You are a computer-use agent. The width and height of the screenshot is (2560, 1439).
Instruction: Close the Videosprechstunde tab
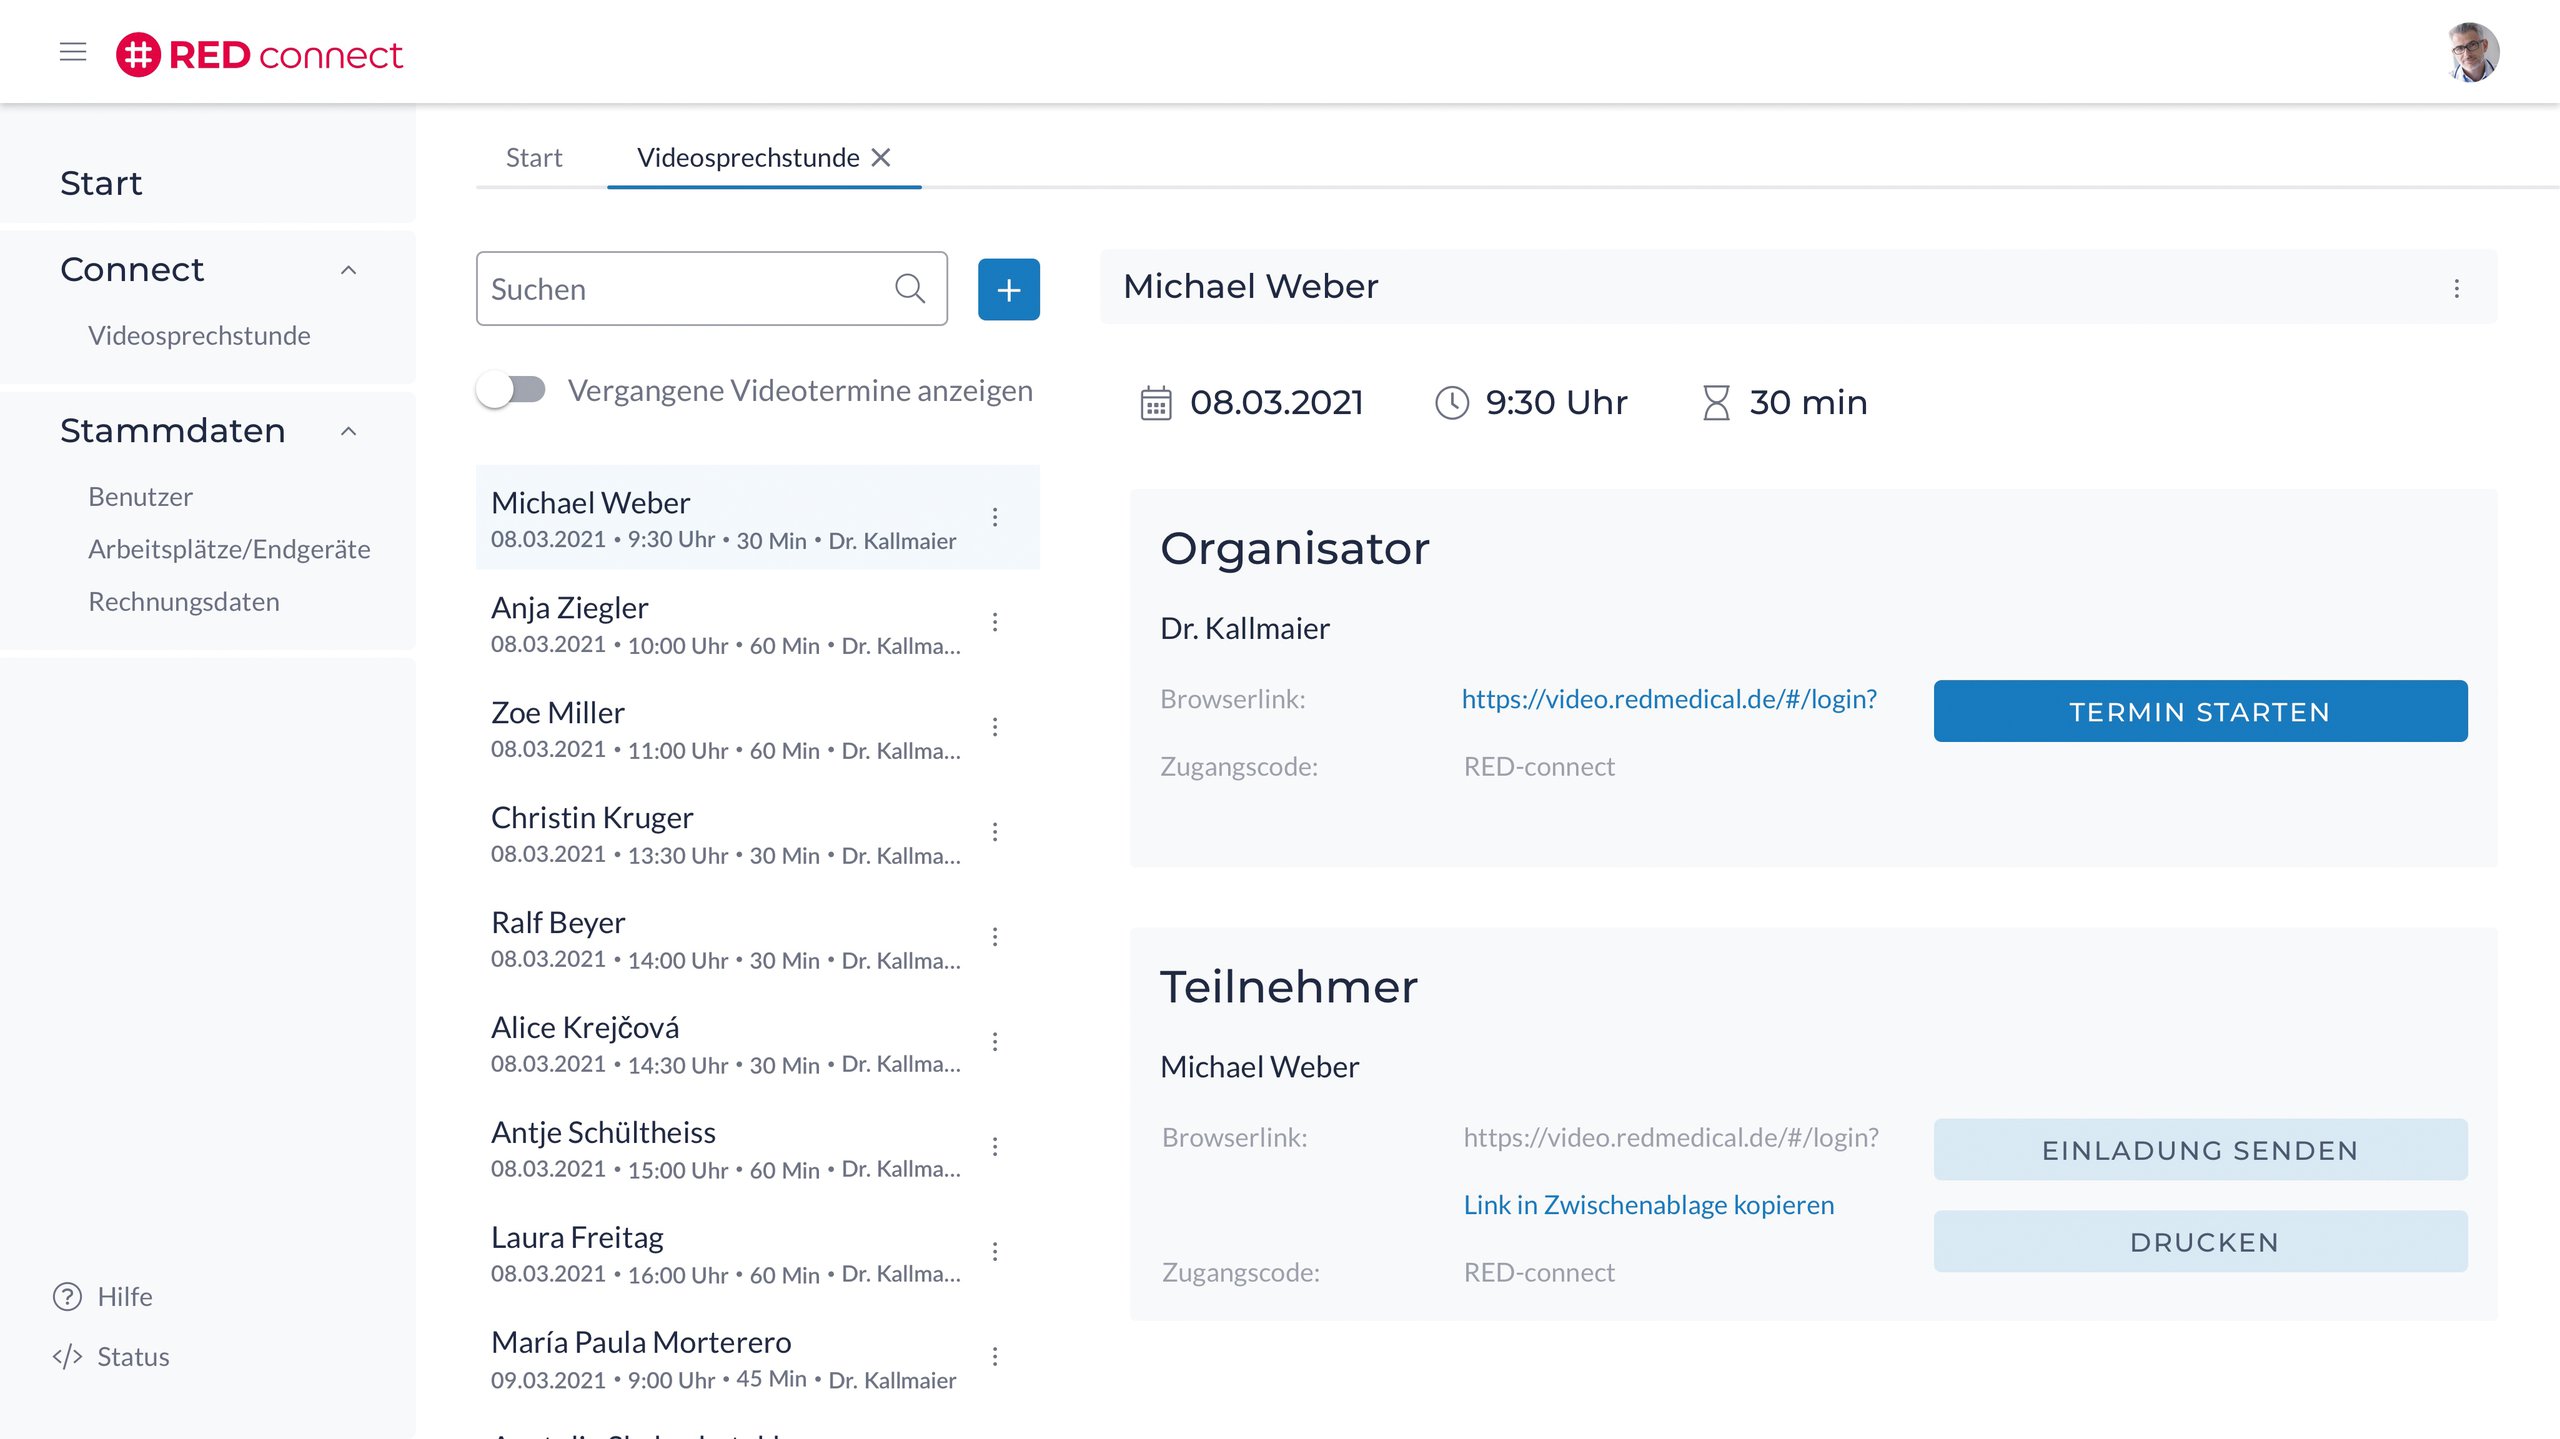(881, 158)
